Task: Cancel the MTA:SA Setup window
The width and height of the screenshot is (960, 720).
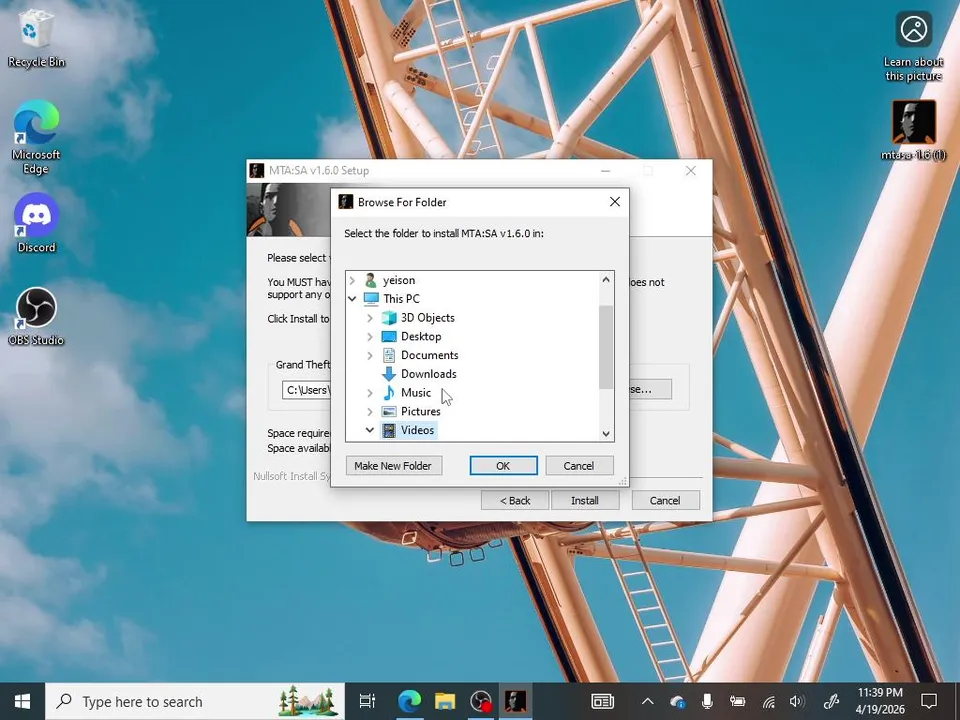Action: click(665, 500)
